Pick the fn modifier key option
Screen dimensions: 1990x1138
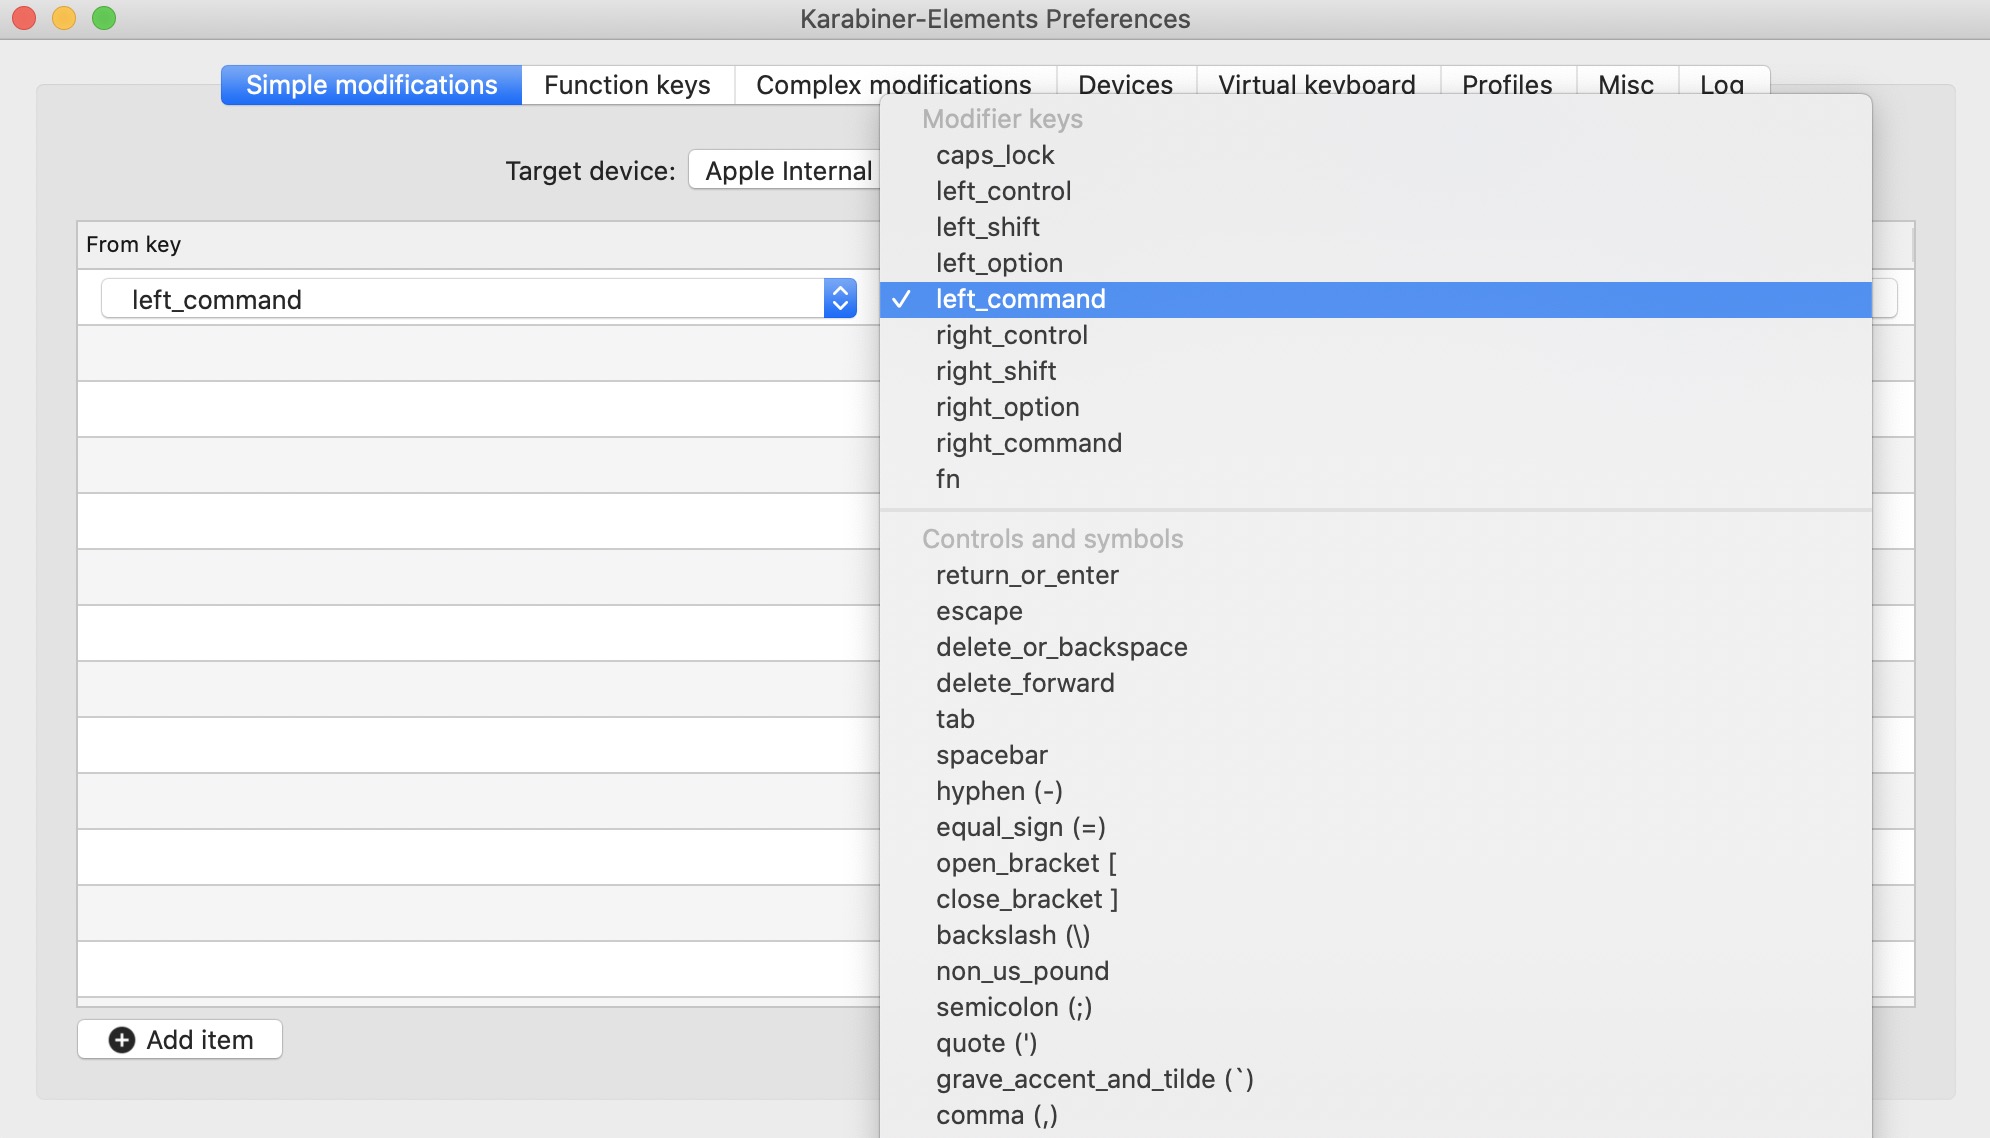click(948, 479)
